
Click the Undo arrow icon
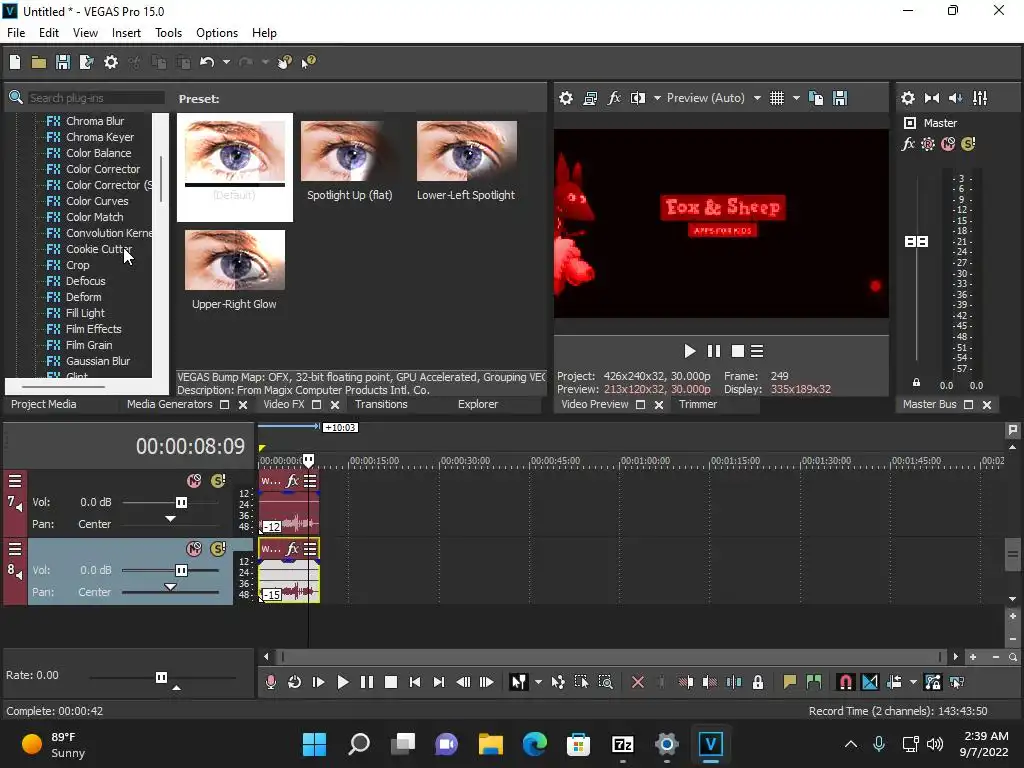[207, 62]
